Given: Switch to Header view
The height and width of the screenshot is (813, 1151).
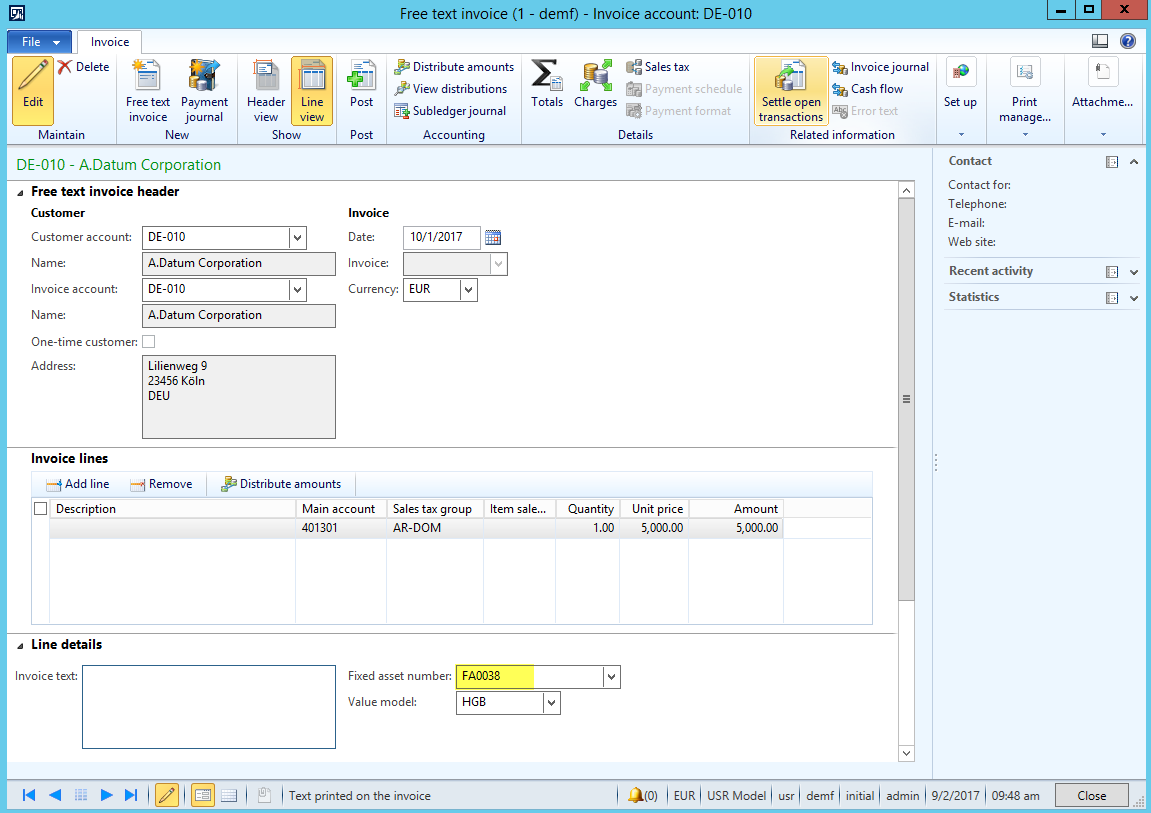Looking at the screenshot, I should [266, 90].
